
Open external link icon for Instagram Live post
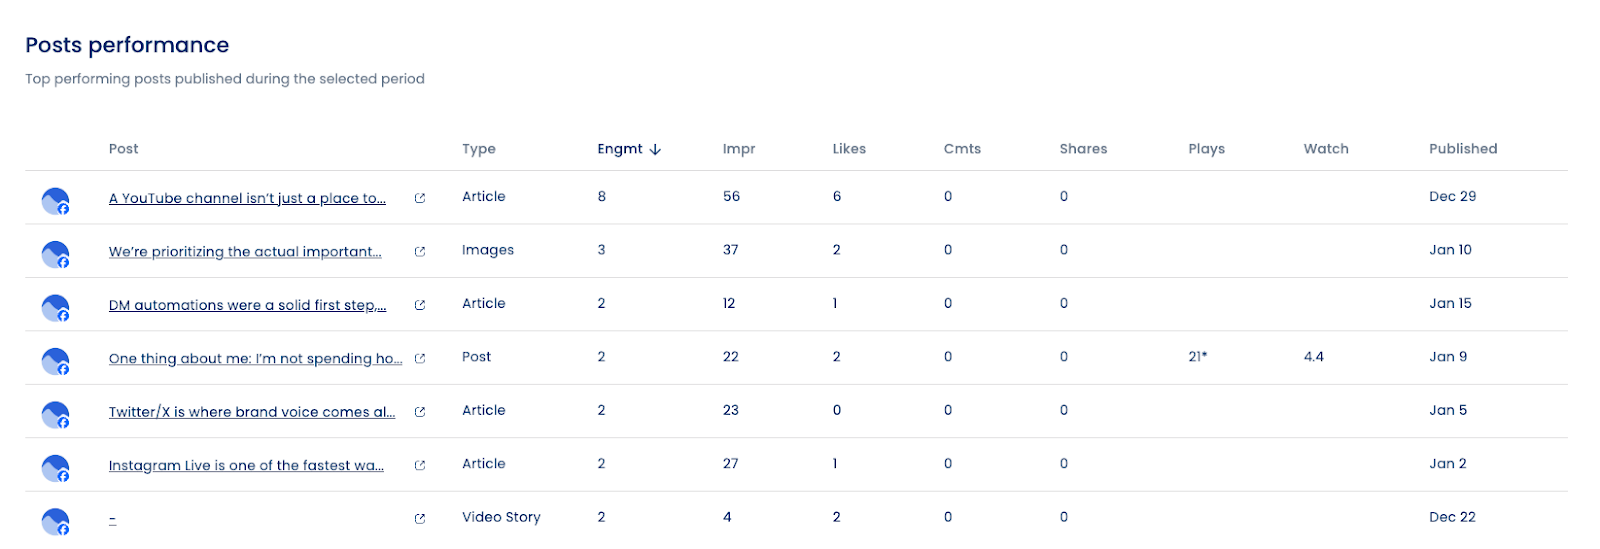tap(420, 465)
